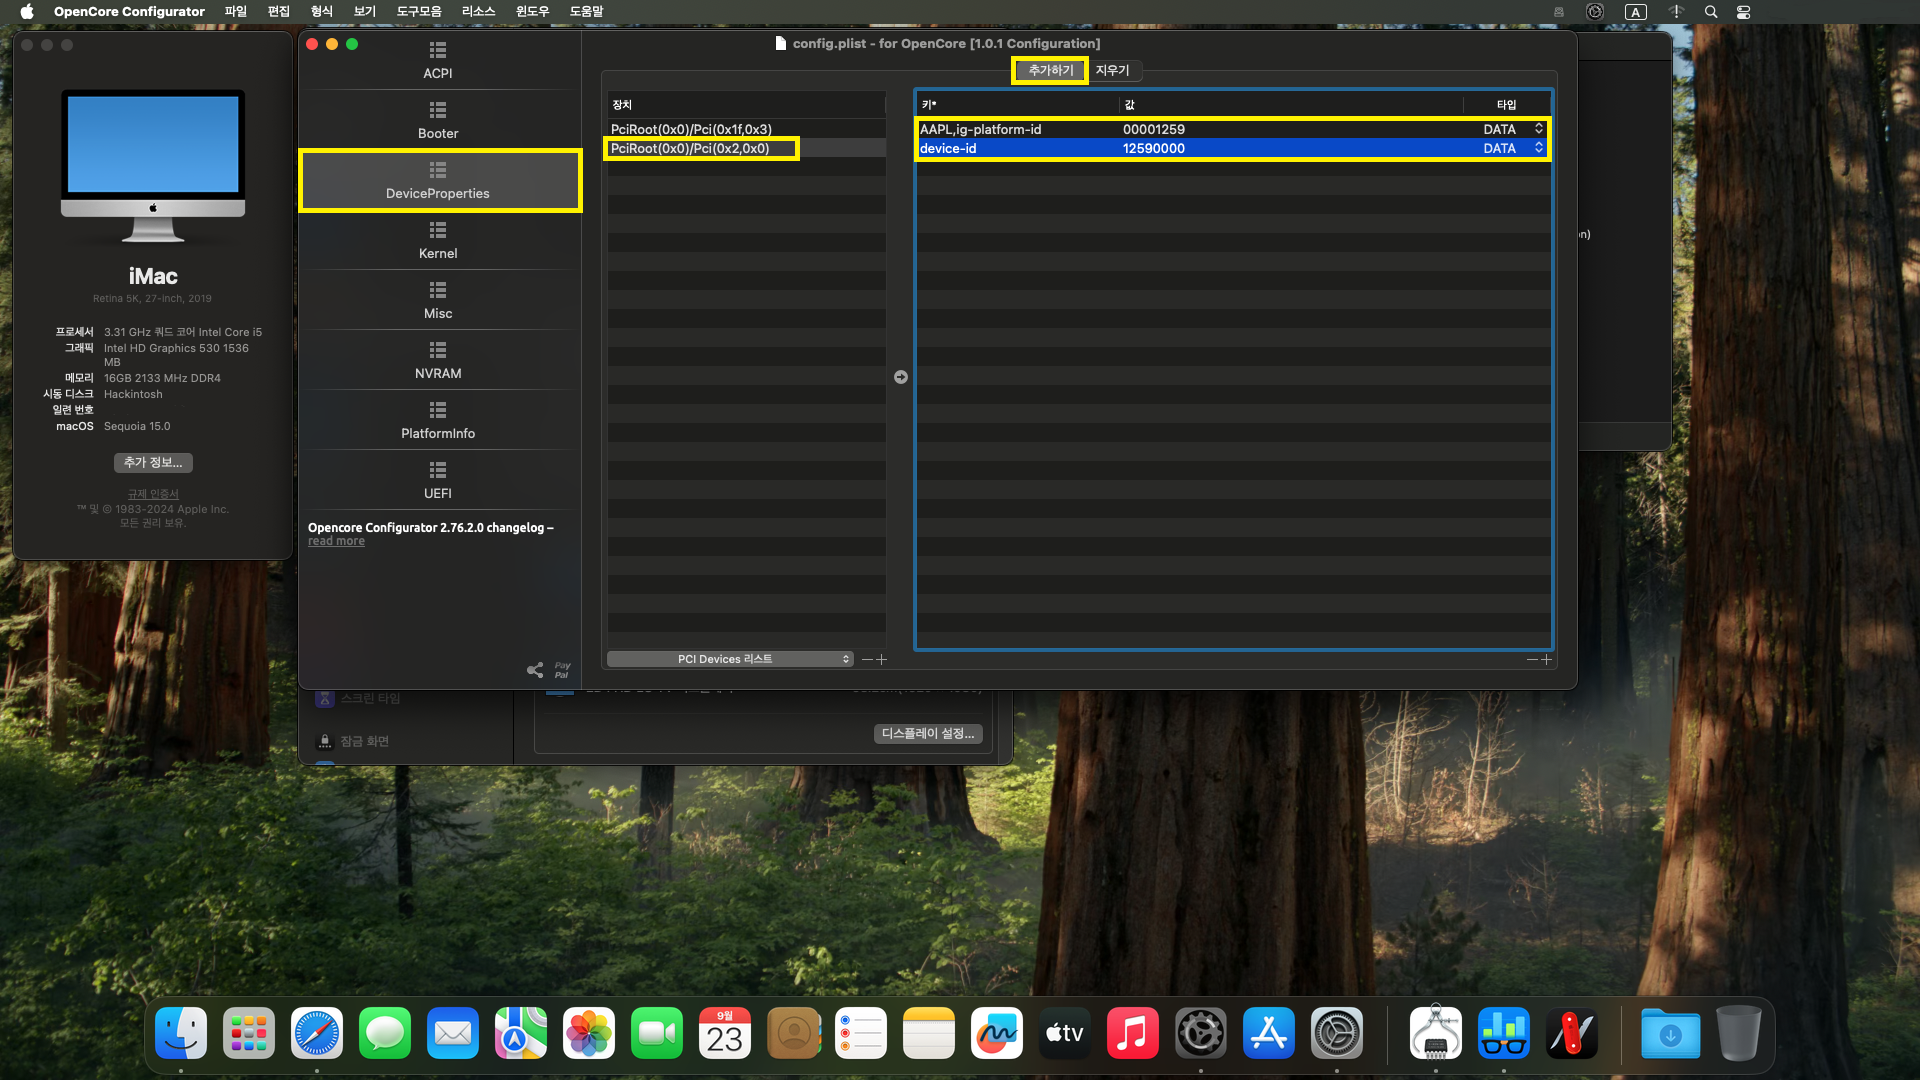
Task: Open the 파일 menu
Action: point(236,12)
